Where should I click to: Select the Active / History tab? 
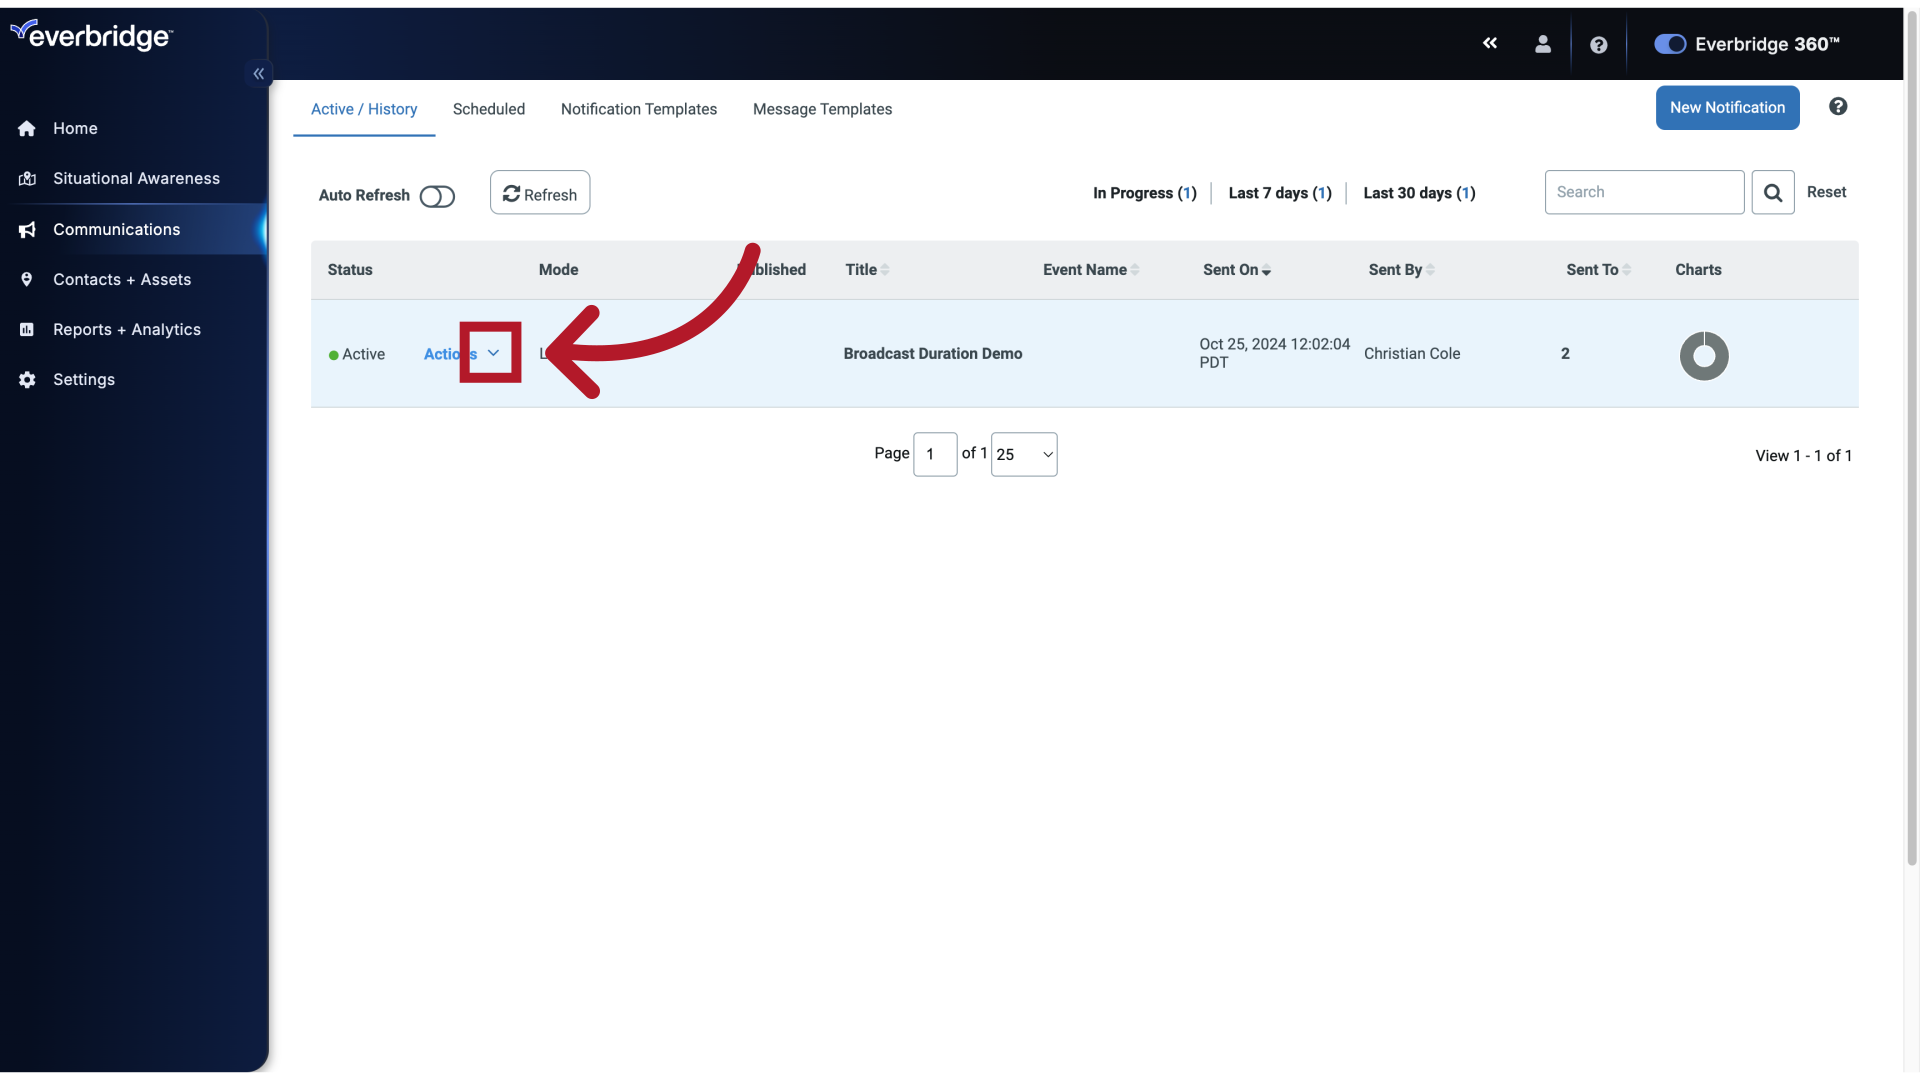click(x=364, y=108)
